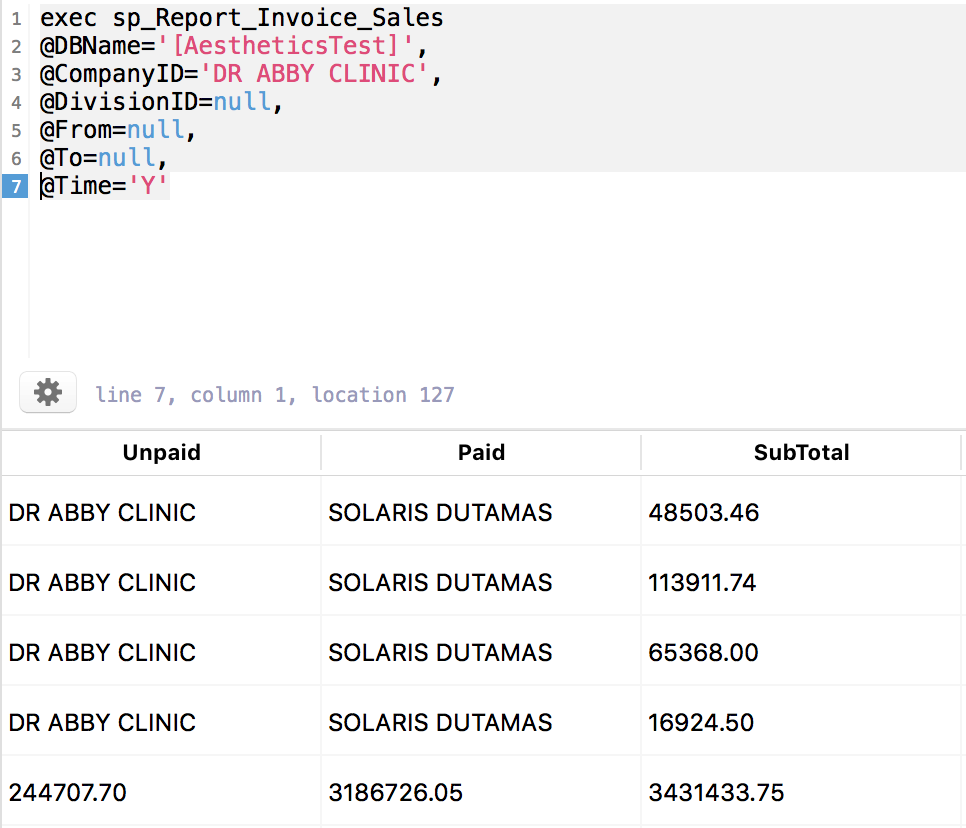Select DR ABBY CLINIC in 113911.74 row
Image resolution: width=966 pixels, height=828 pixels.
point(161,582)
